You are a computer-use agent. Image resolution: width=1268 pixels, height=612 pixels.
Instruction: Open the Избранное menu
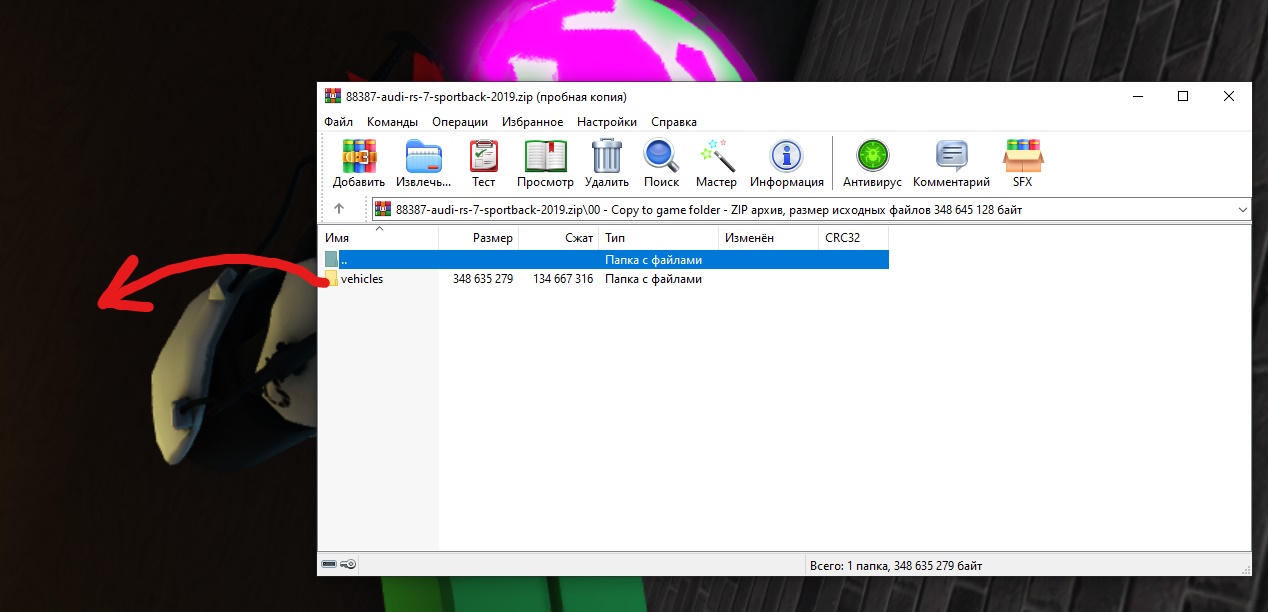(533, 122)
